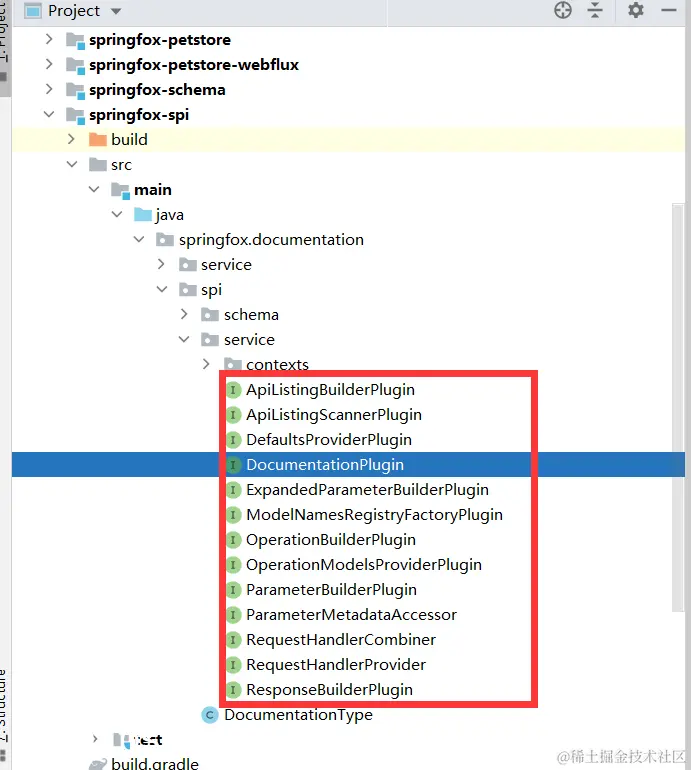The image size is (691, 770).
Task: Expand the springfox-schema module
Action: coord(49,89)
